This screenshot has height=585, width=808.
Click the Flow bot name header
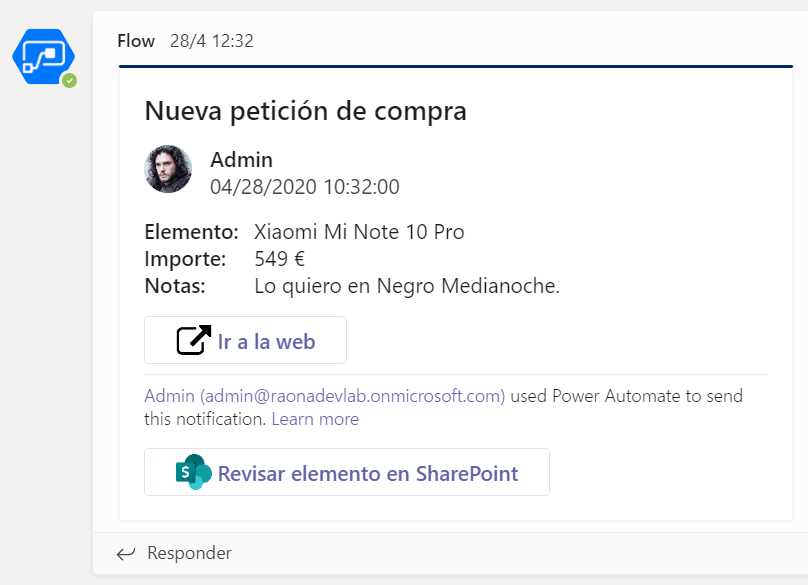click(136, 41)
